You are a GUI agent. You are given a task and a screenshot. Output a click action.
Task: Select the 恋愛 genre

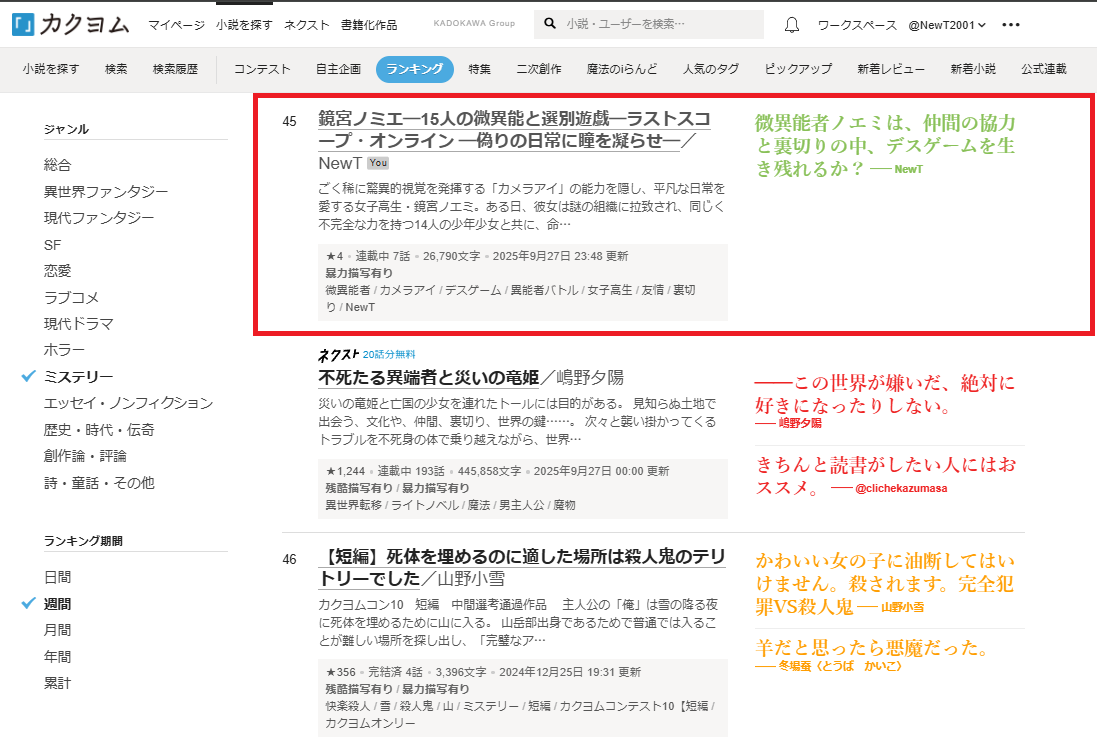(x=57, y=271)
